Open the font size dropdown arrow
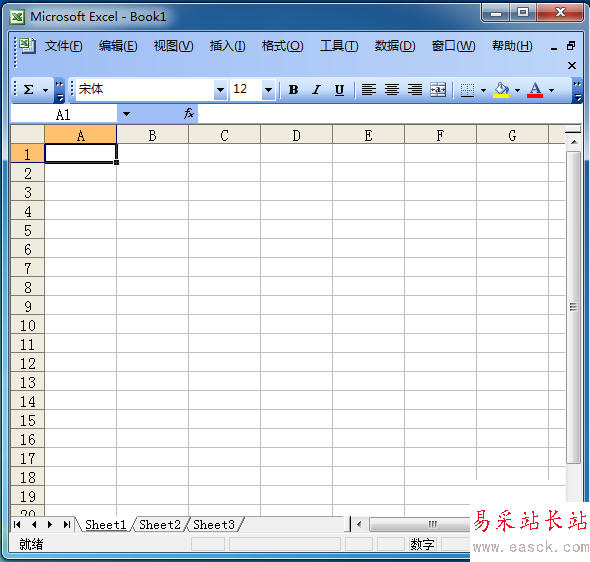Image resolution: width=590 pixels, height=562 pixels. (268, 90)
